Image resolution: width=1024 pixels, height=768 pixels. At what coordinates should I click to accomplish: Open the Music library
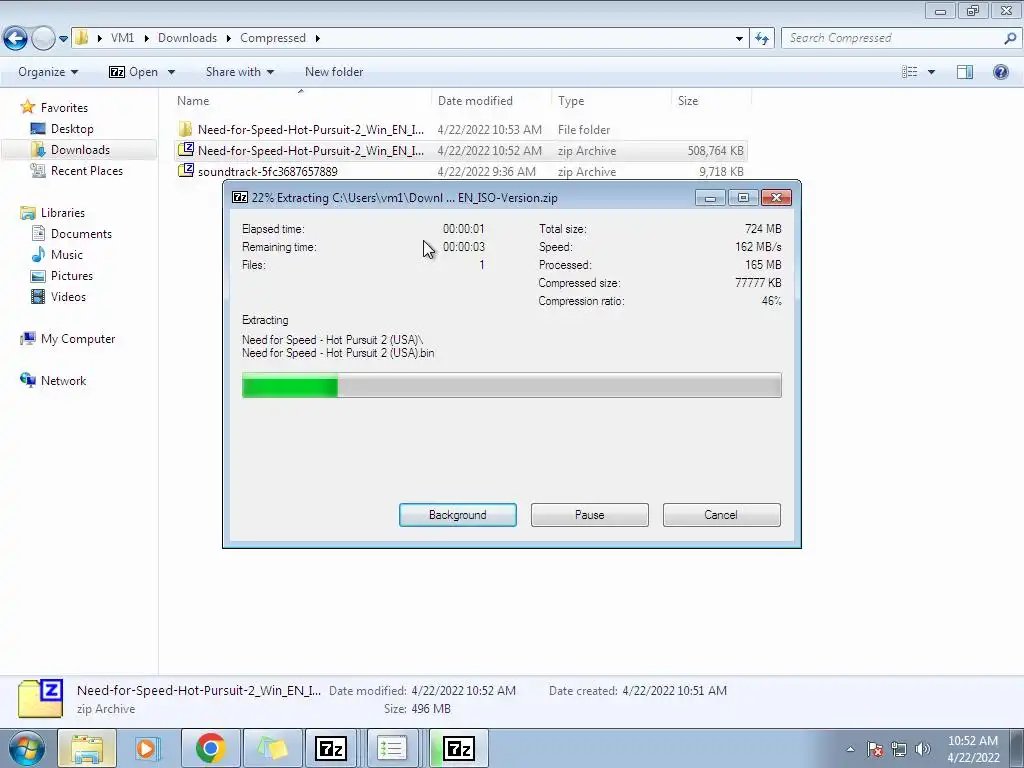[x=67, y=255]
